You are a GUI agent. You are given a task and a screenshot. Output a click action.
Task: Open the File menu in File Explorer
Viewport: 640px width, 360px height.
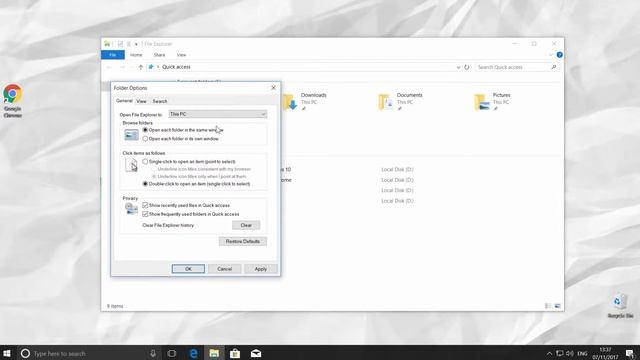(113, 55)
